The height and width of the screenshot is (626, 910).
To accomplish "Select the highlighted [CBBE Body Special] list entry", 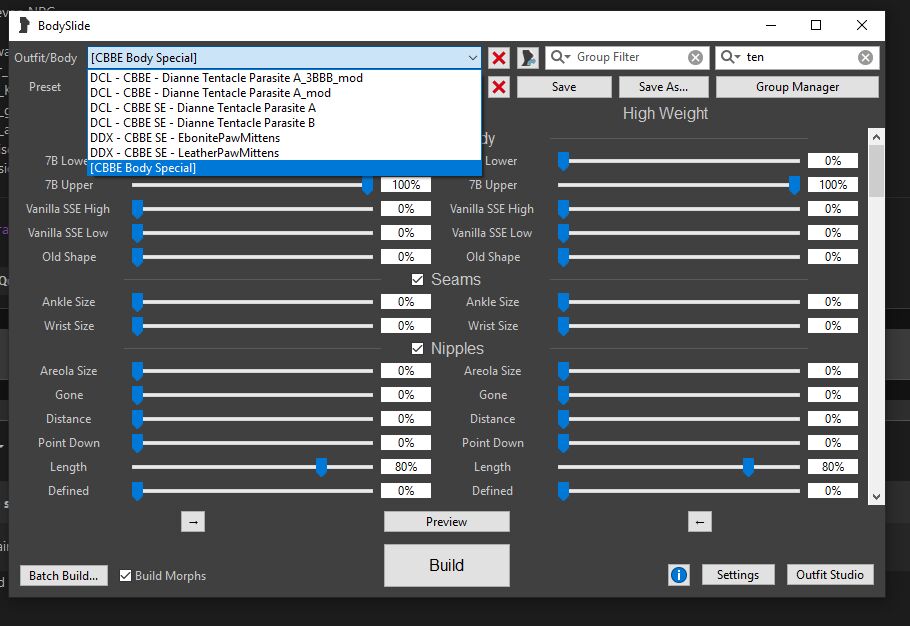I will 284,168.
